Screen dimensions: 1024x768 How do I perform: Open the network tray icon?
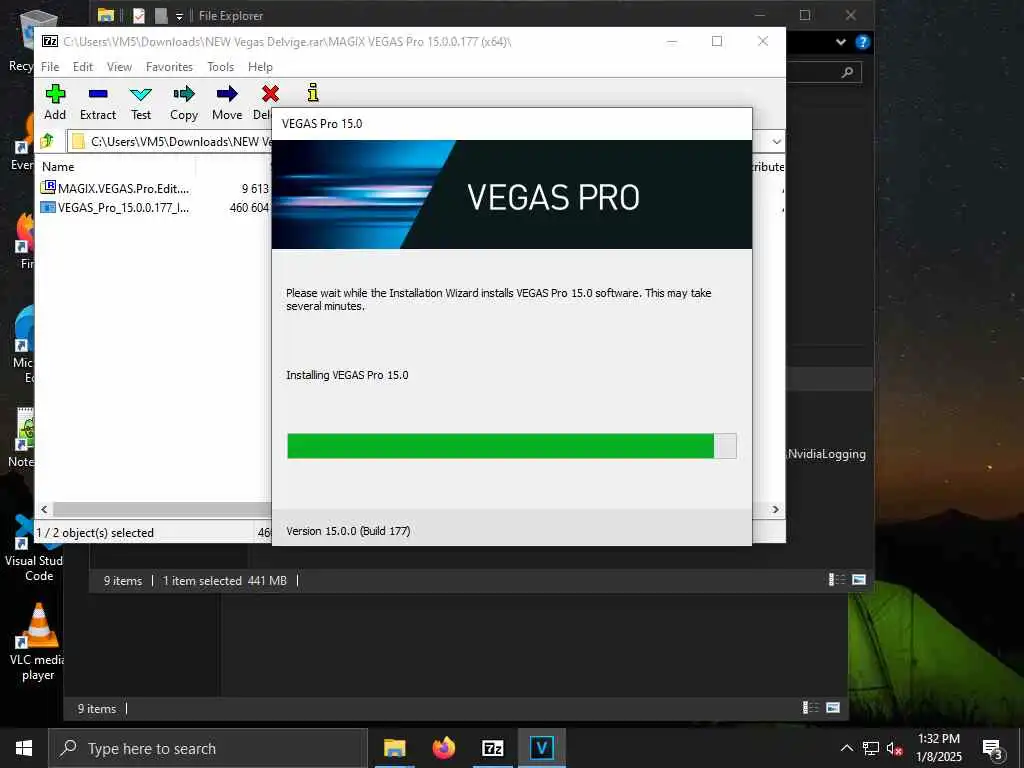[871, 748]
